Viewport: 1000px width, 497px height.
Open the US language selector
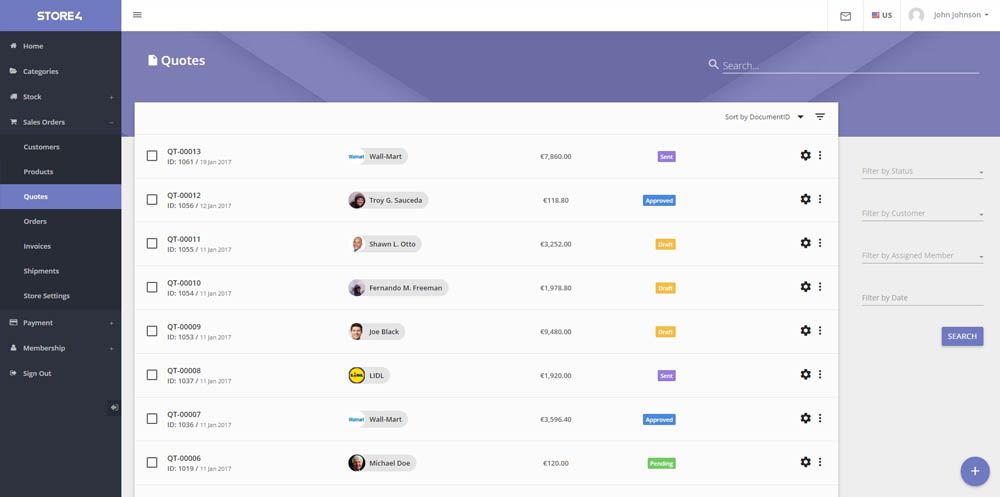pyautogui.click(x=881, y=15)
